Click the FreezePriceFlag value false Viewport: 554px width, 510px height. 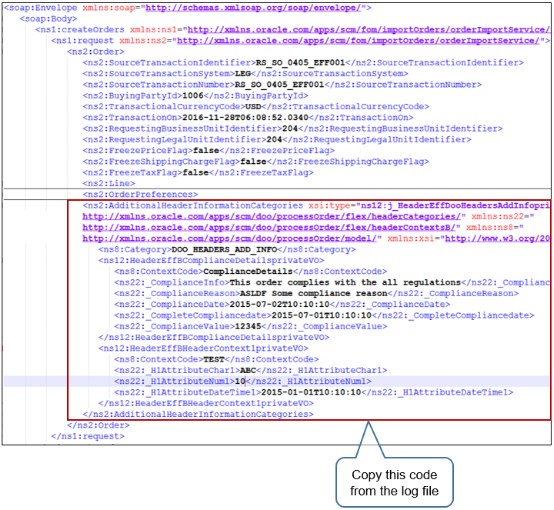[x=206, y=150]
